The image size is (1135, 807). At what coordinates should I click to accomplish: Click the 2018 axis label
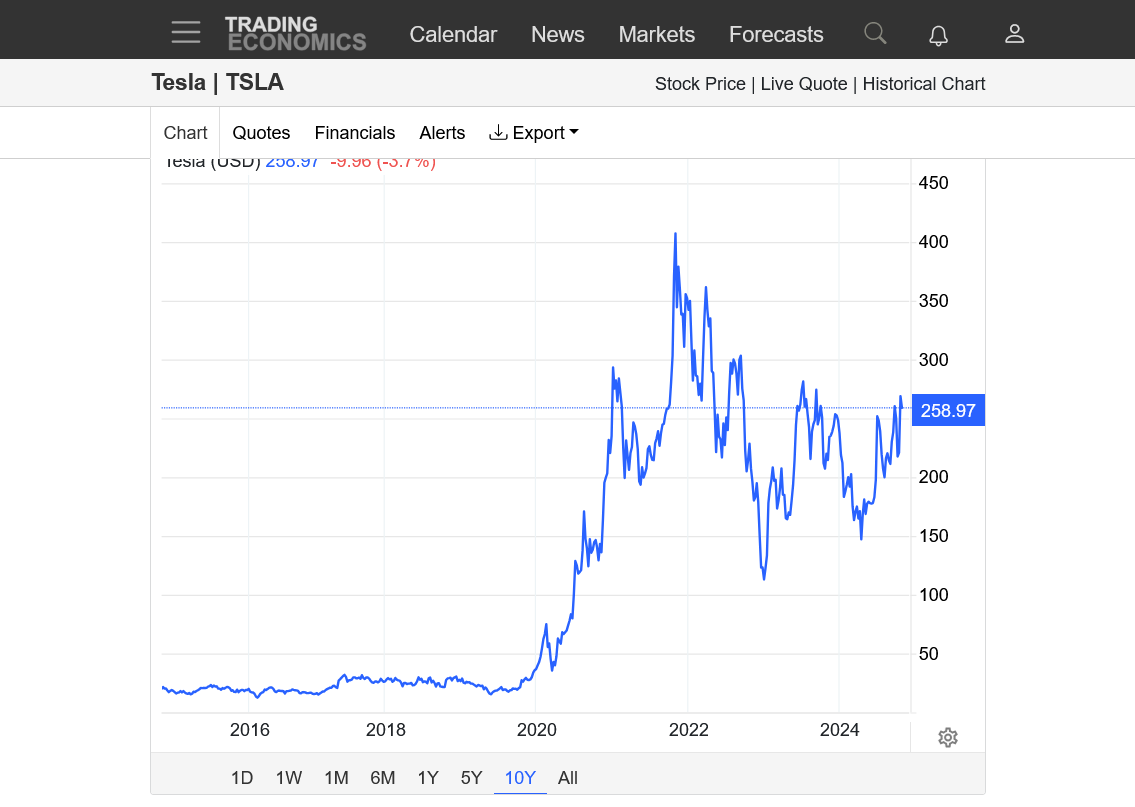point(386,730)
